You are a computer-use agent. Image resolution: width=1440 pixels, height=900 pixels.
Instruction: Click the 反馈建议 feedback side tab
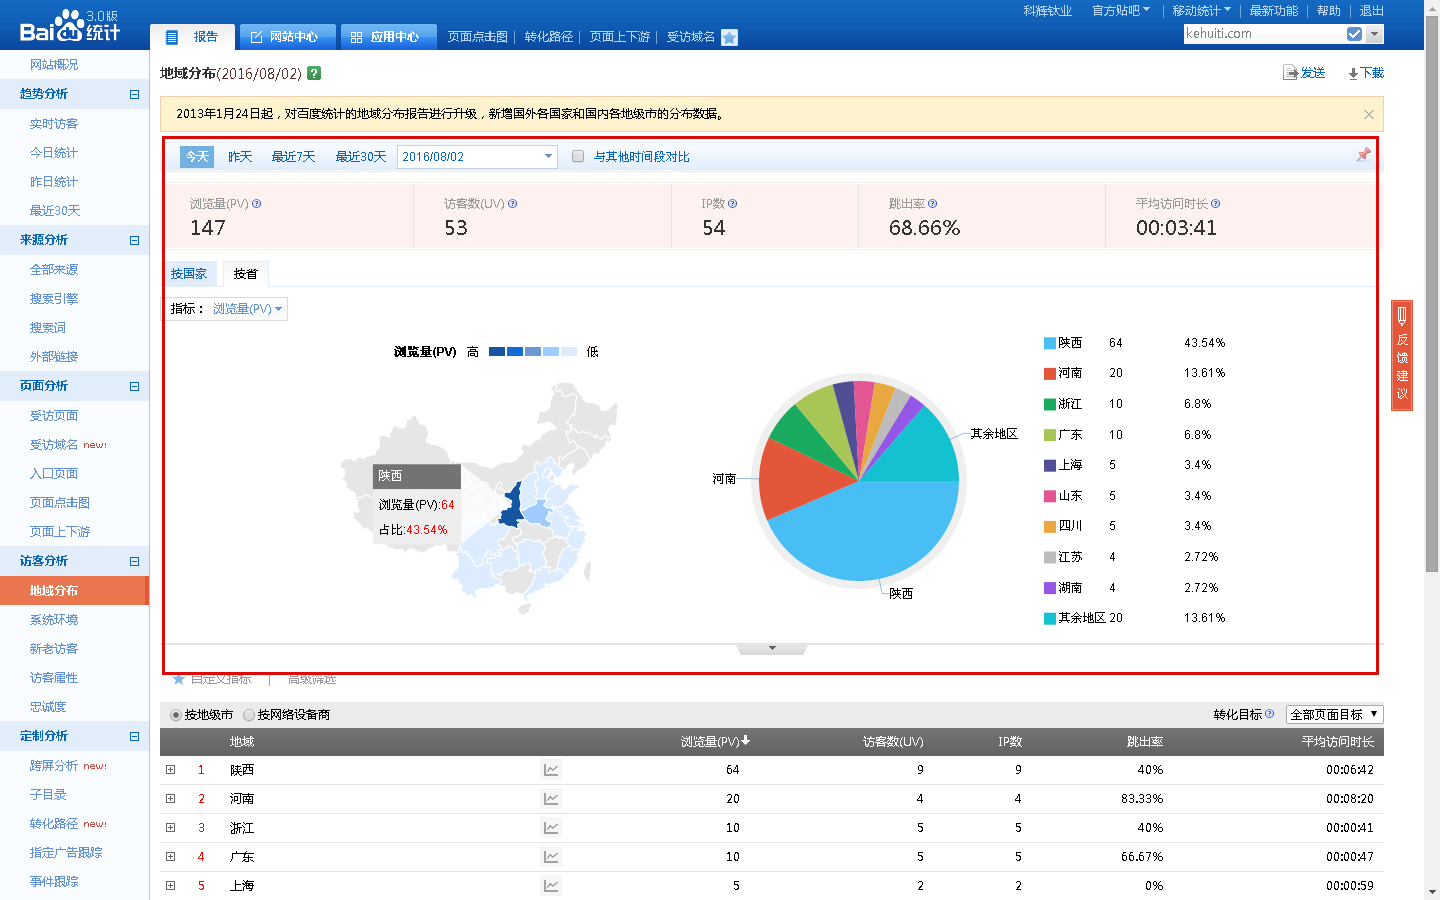tap(1402, 355)
